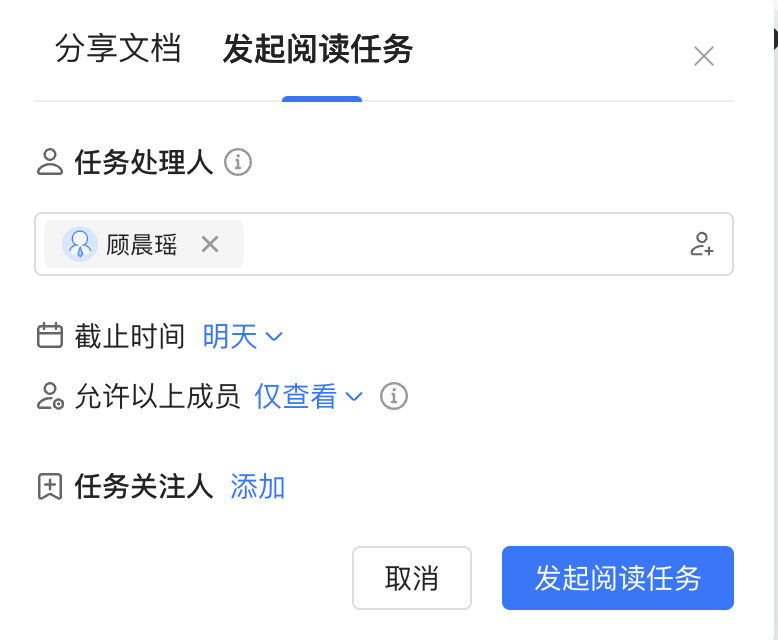The image size is (778, 640).
Task: Open the 明天 deadline dropdown
Action: pos(242,336)
